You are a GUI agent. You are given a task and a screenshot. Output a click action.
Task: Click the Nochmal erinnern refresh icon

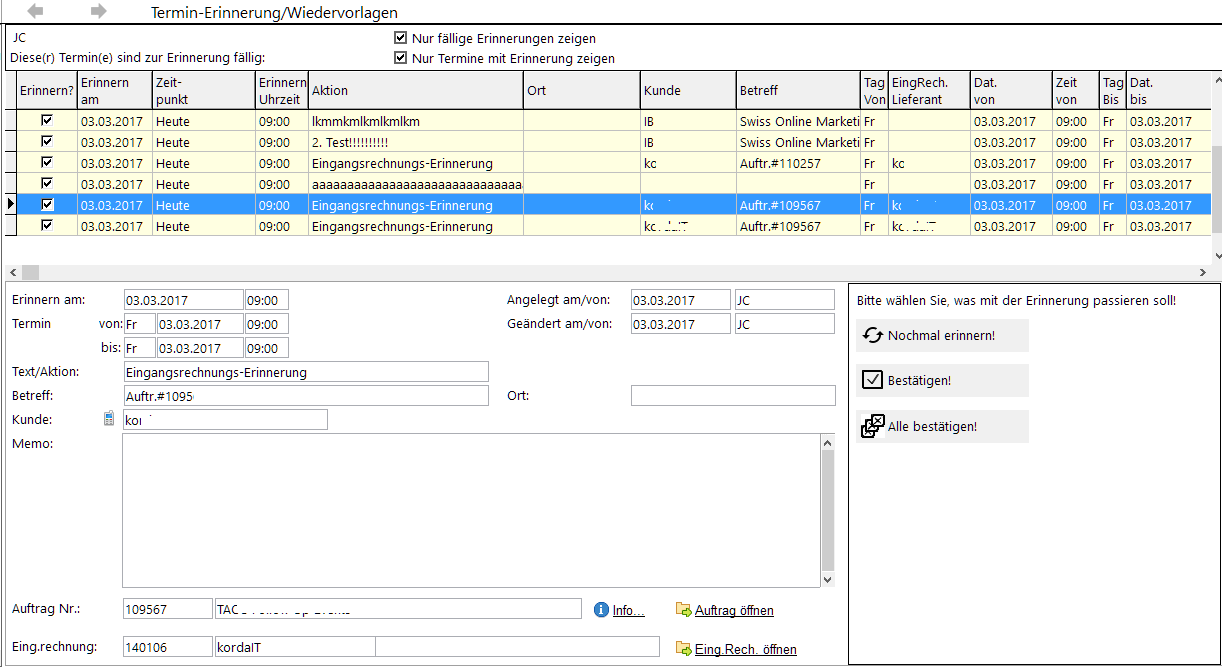(873, 335)
